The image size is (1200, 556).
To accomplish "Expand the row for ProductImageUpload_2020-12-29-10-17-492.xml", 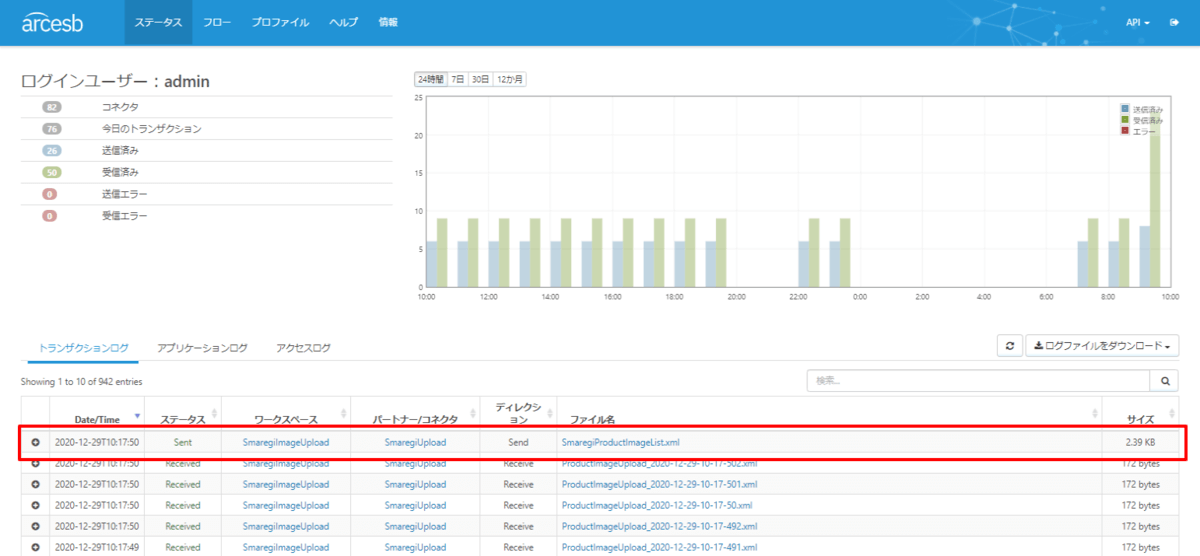I will click(x=36, y=526).
